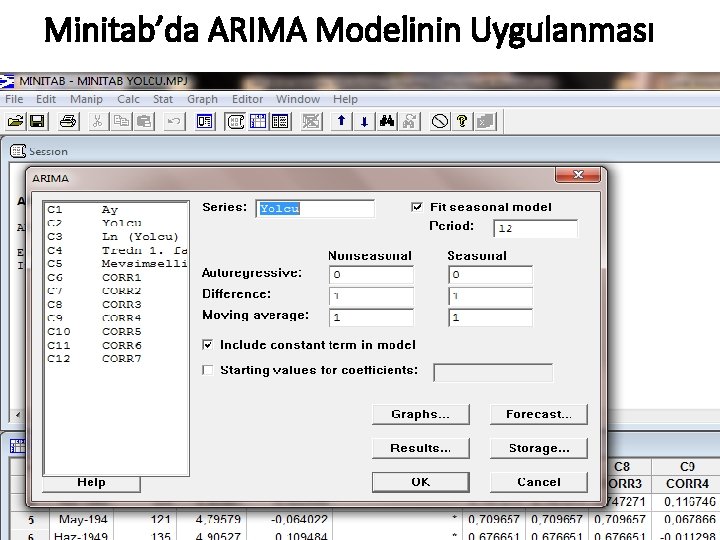Select C6 CORR1 in column list
The width and height of the screenshot is (720, 540).
pyautogui.click(x=116, y=277)
